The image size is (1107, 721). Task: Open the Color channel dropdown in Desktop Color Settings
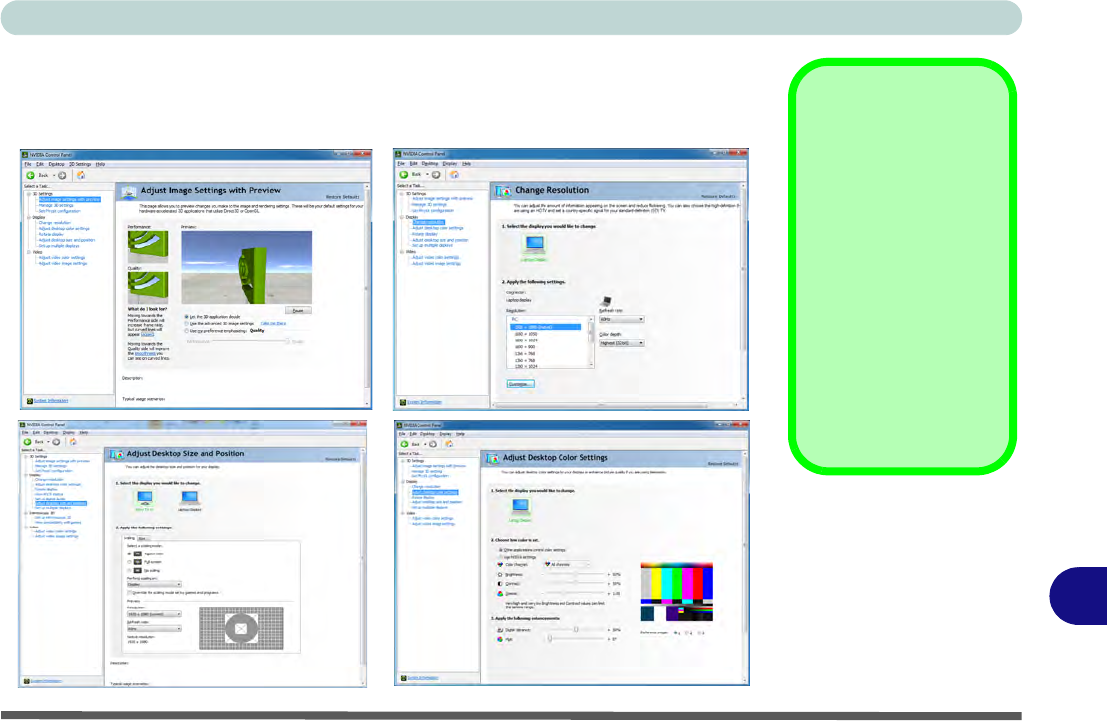566,565
